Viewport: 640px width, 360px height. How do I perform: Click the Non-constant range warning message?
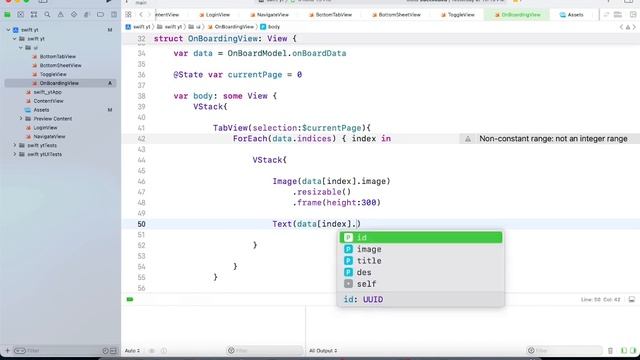(x=553, y=139)
